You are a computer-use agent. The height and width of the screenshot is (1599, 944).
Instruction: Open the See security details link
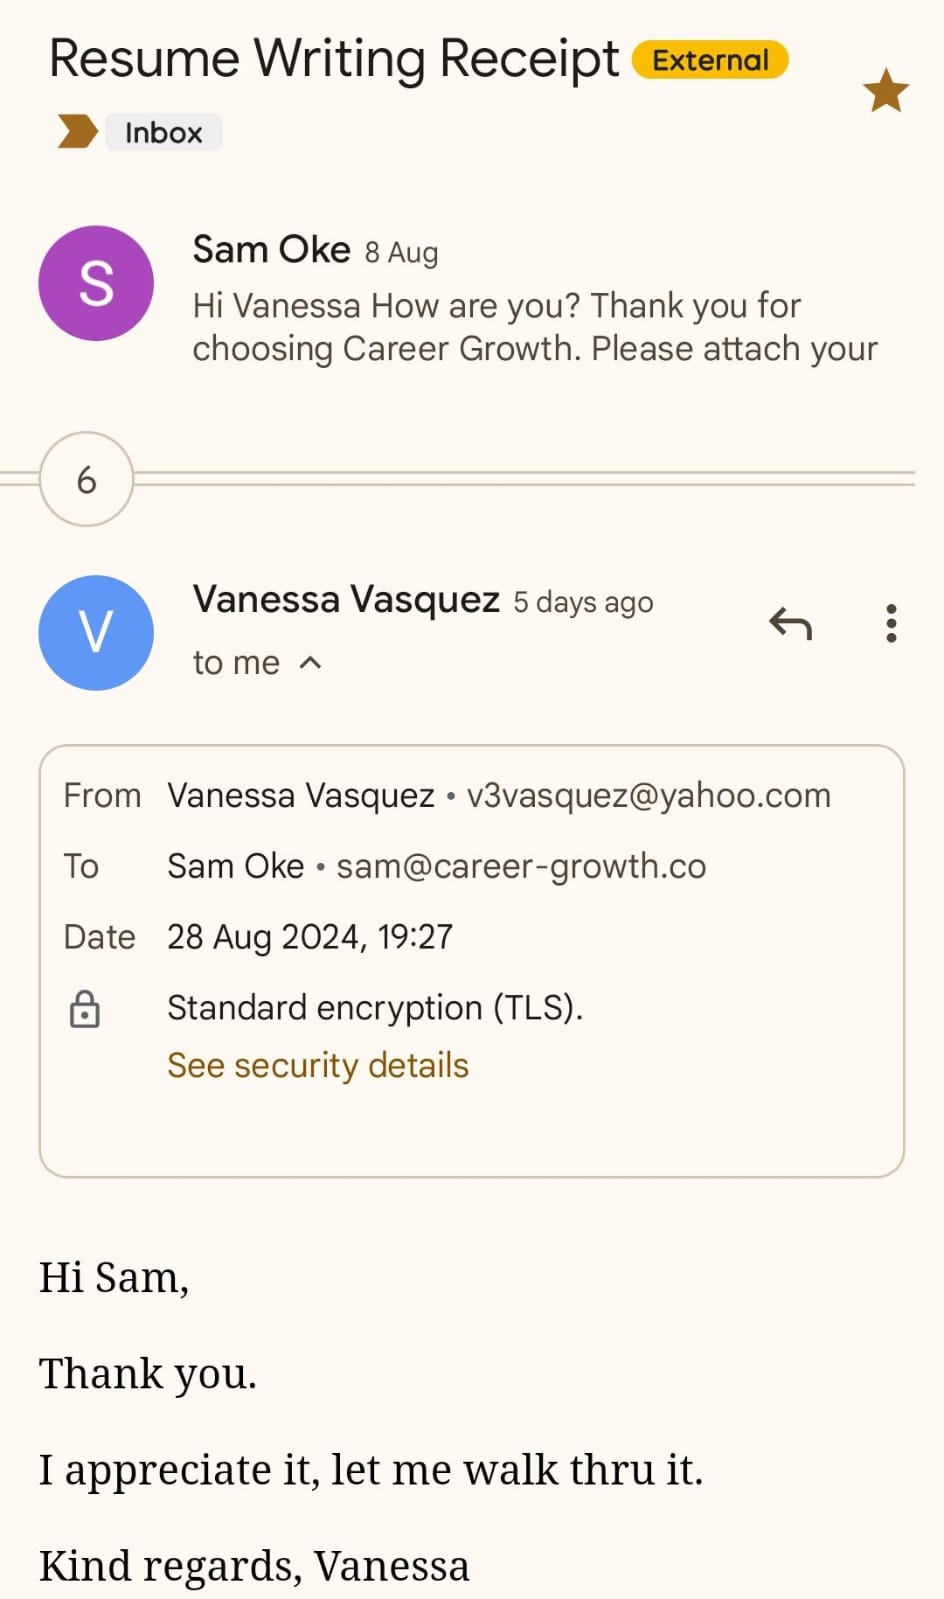pos(318,1065)
